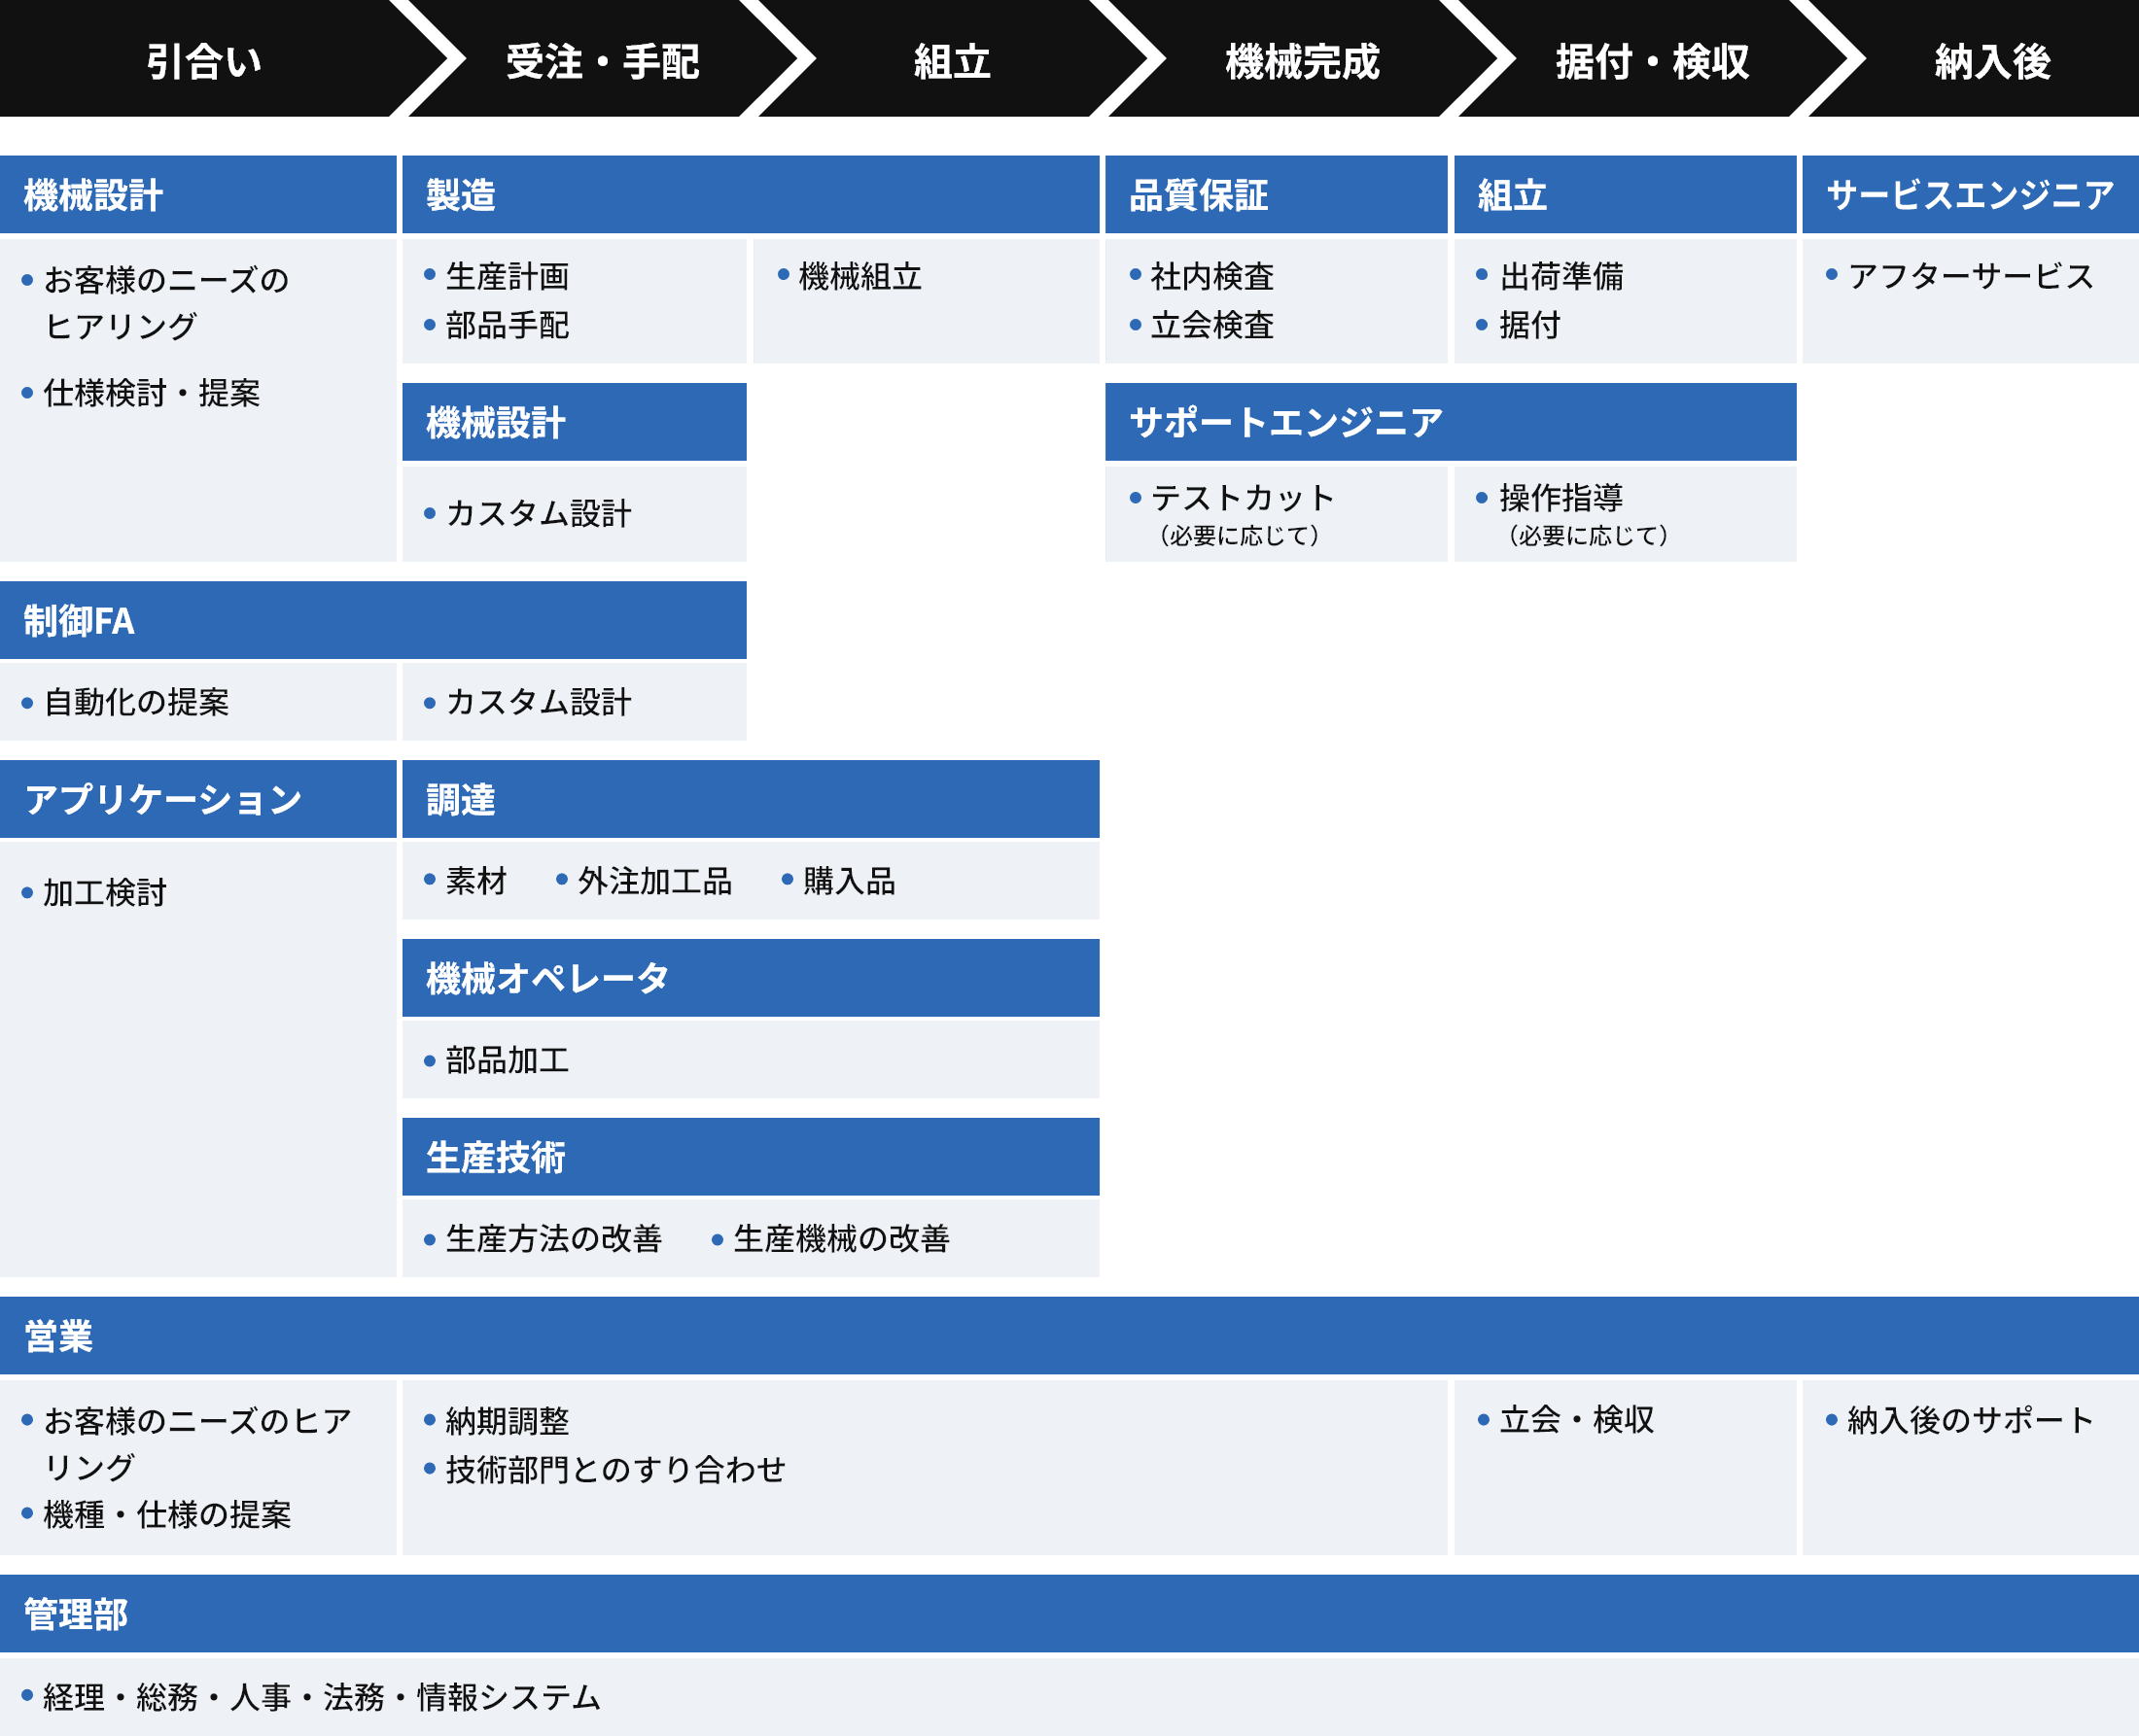
Task: Select the 納入後 stage header
Action: [x=1992, y=62]
